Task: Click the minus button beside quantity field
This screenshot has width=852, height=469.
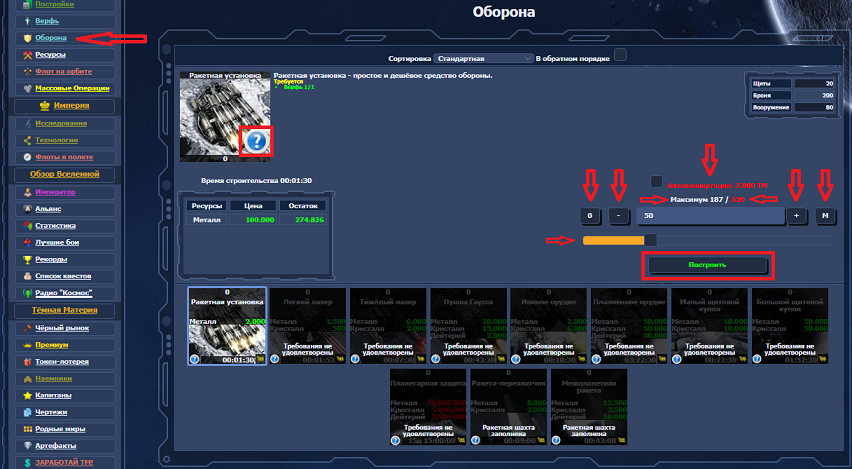Action: point(621,216)
